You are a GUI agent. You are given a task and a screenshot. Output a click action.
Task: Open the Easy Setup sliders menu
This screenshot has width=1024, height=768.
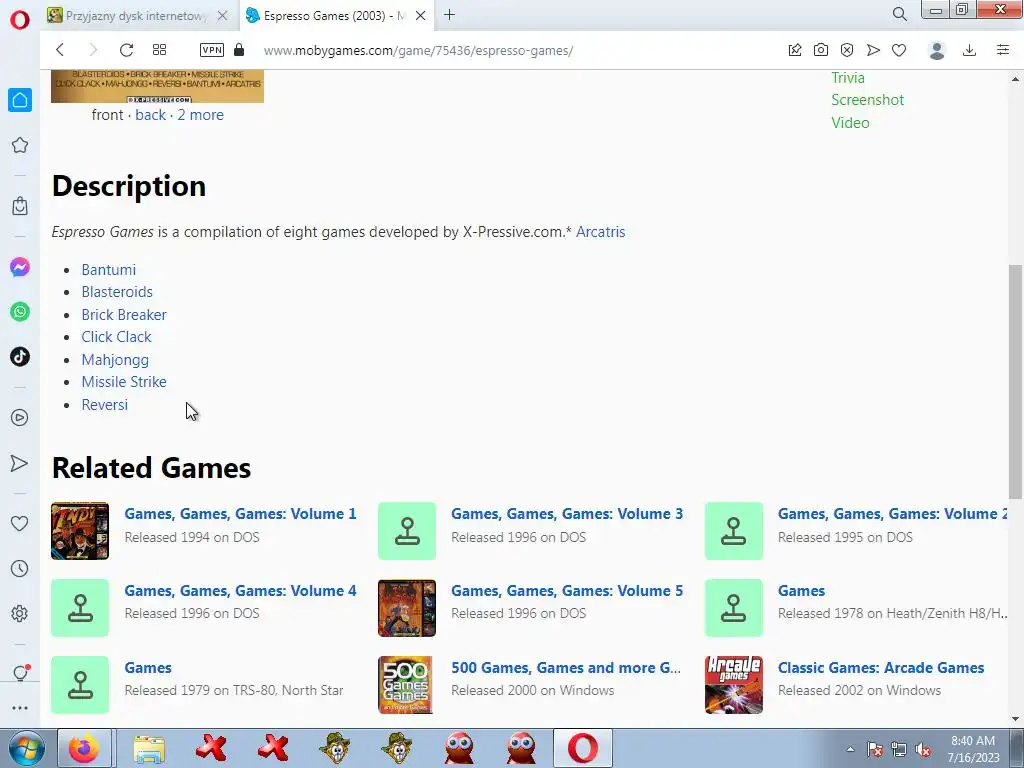click(x=1003, y=50)
